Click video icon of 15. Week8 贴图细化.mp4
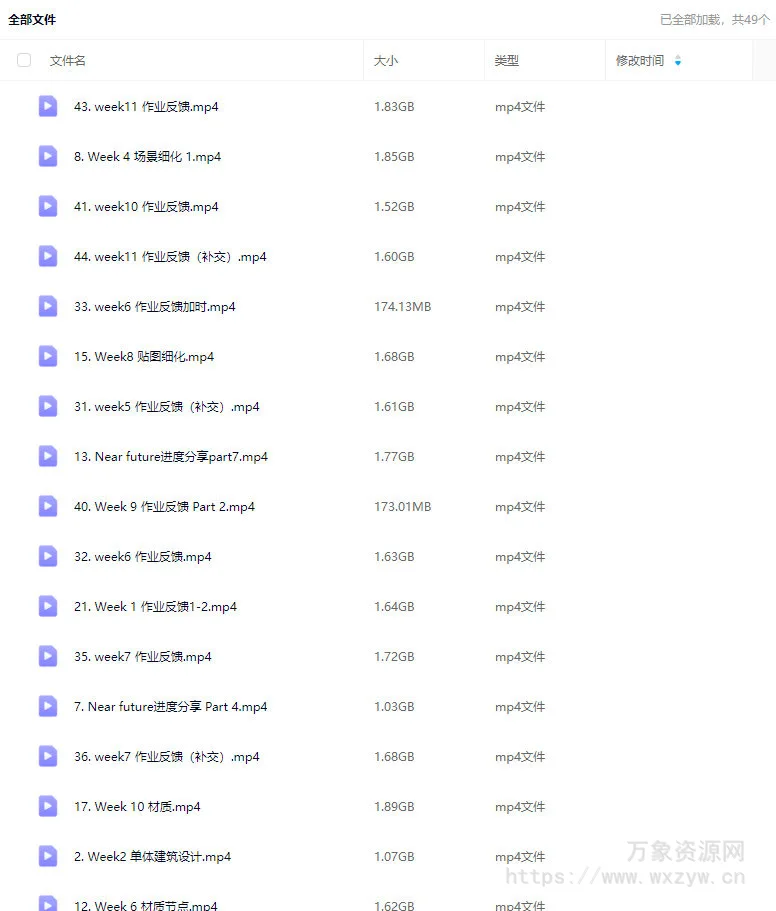Viewport: 776px width, 911px height. pyautogui.click(x=48, y=356)
